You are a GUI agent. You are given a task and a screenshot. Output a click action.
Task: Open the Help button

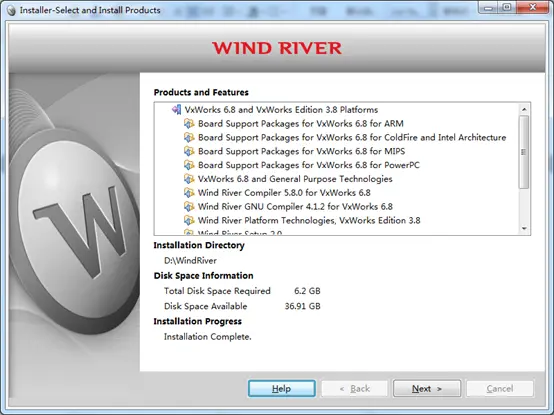click(282, 389)
